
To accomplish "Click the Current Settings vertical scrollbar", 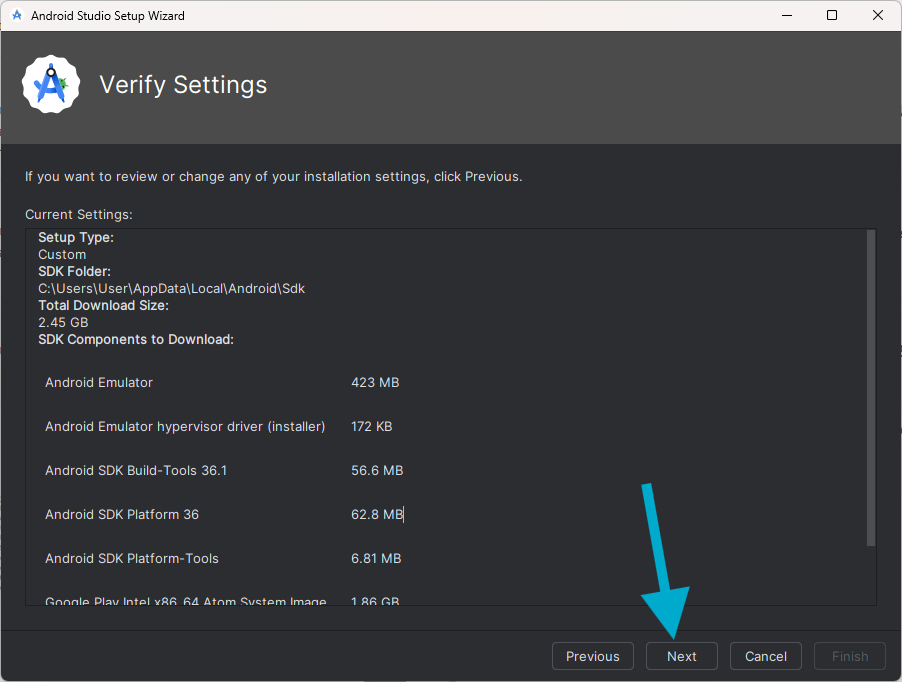I will (870, 388).
